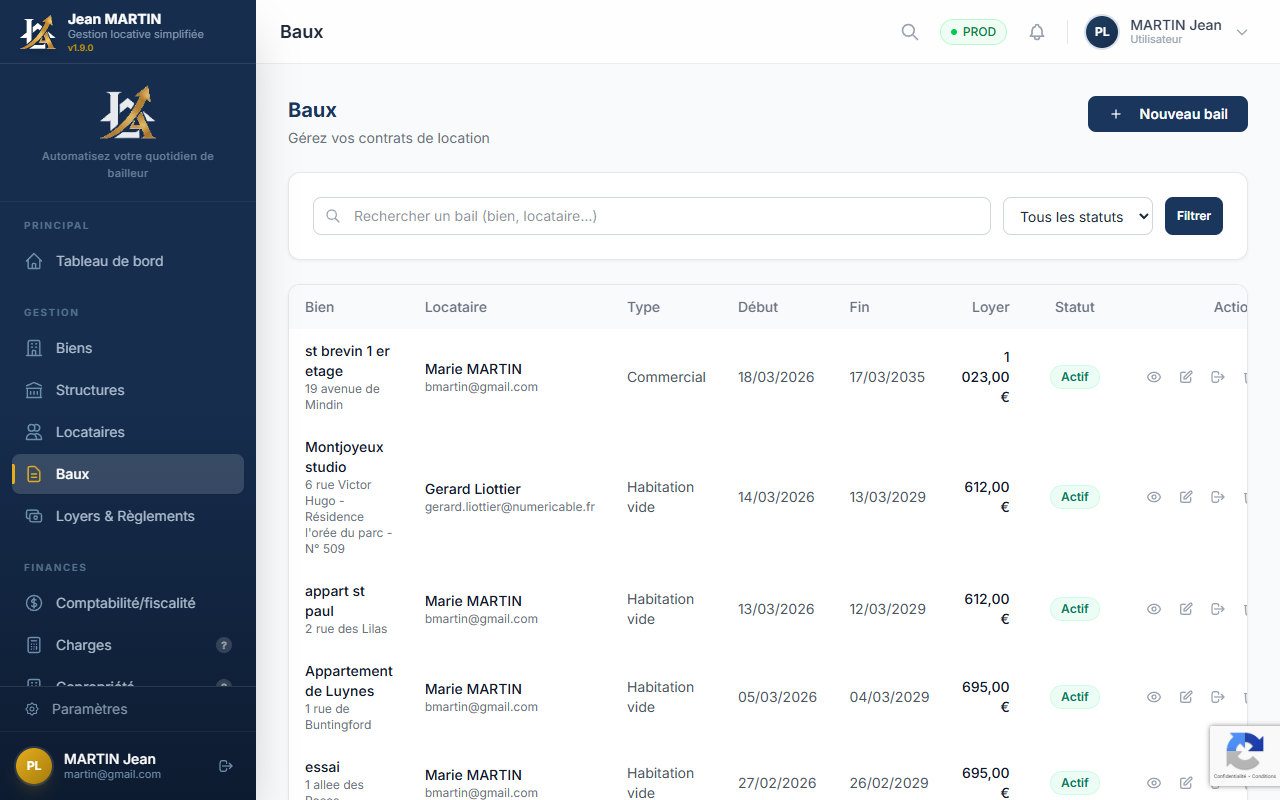This screenshot has width=1280, height=800.
Task: Terminate the Montjoyeux studio lease with exit icon
Action: pos(1217,497)
